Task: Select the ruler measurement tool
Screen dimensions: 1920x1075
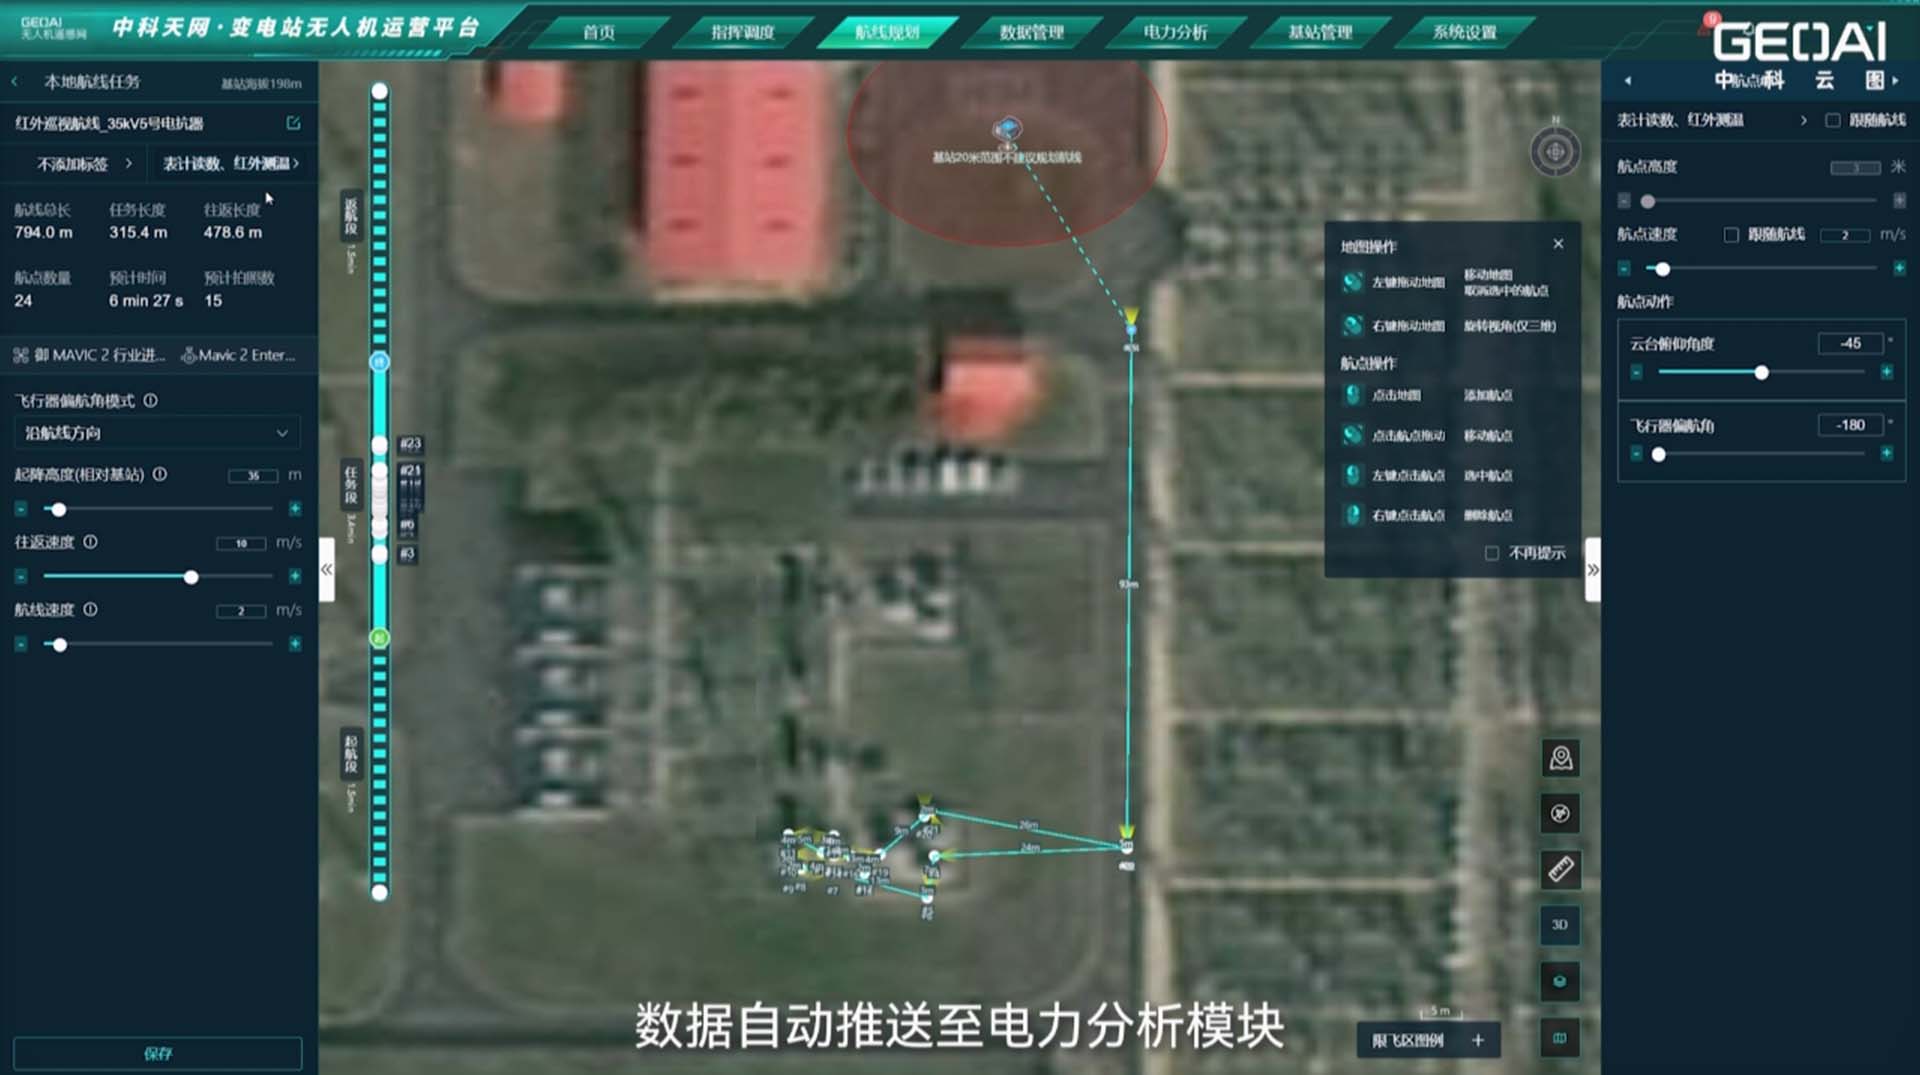Action: 1560,869
